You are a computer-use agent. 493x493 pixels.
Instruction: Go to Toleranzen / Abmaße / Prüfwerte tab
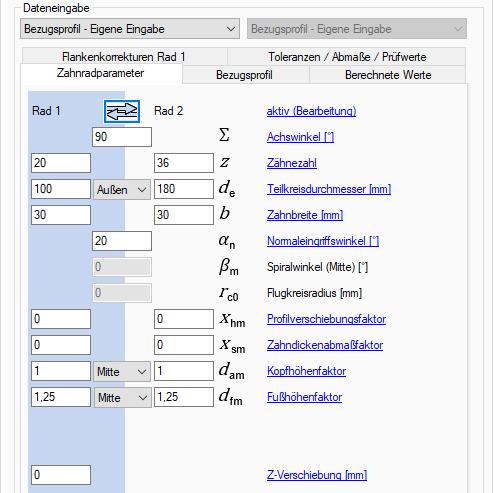pyautogui.click(x=347, y=56)
